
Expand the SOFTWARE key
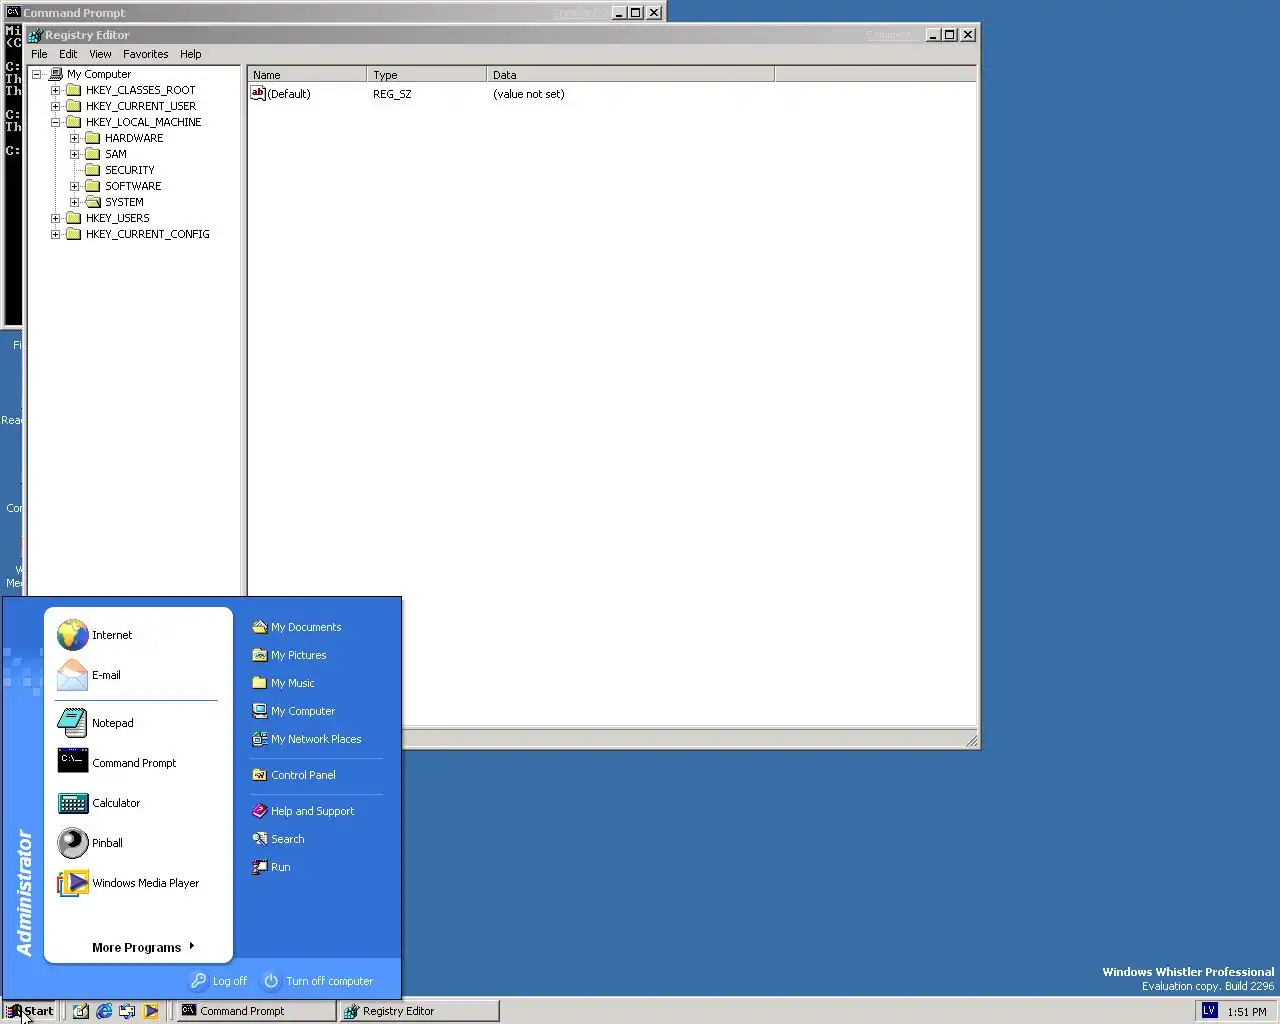pos(75,186)
